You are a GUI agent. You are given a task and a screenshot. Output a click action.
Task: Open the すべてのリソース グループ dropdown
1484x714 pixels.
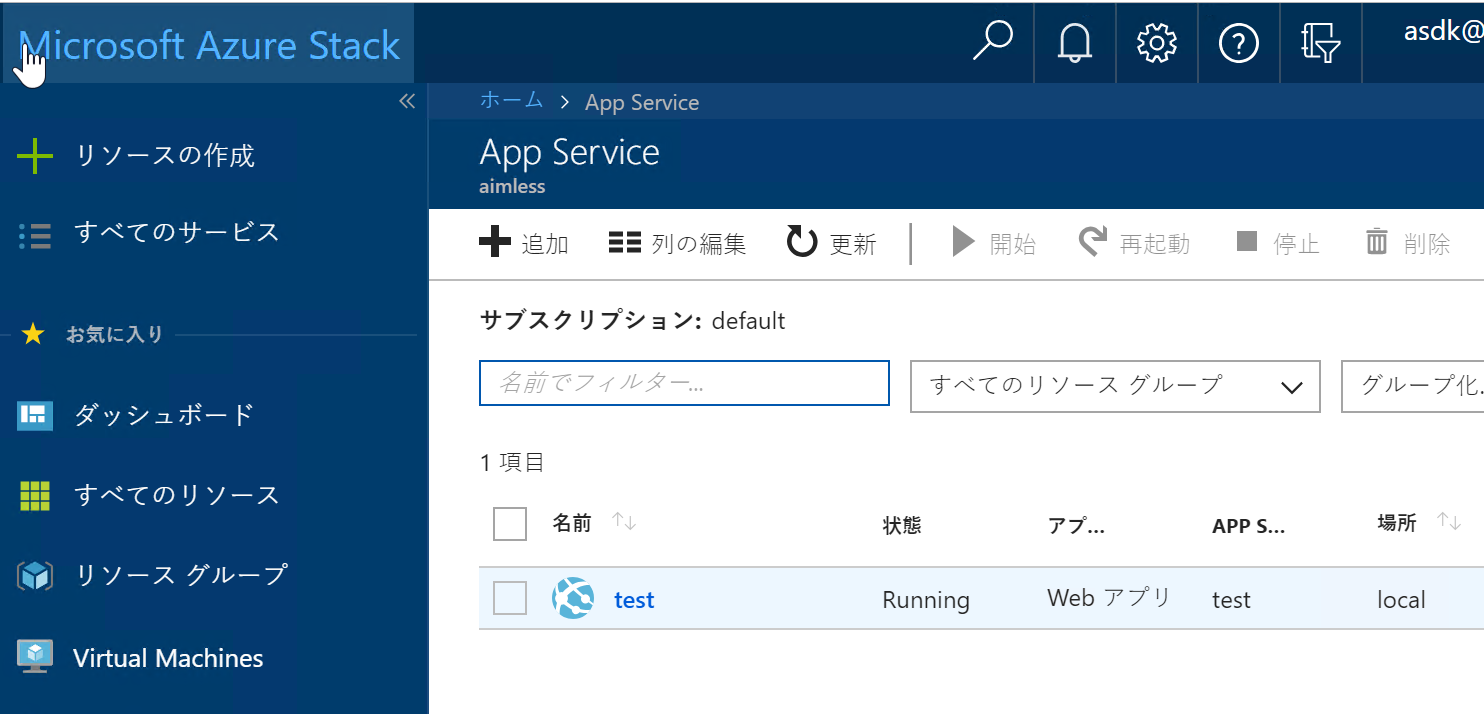(1115, 386)
